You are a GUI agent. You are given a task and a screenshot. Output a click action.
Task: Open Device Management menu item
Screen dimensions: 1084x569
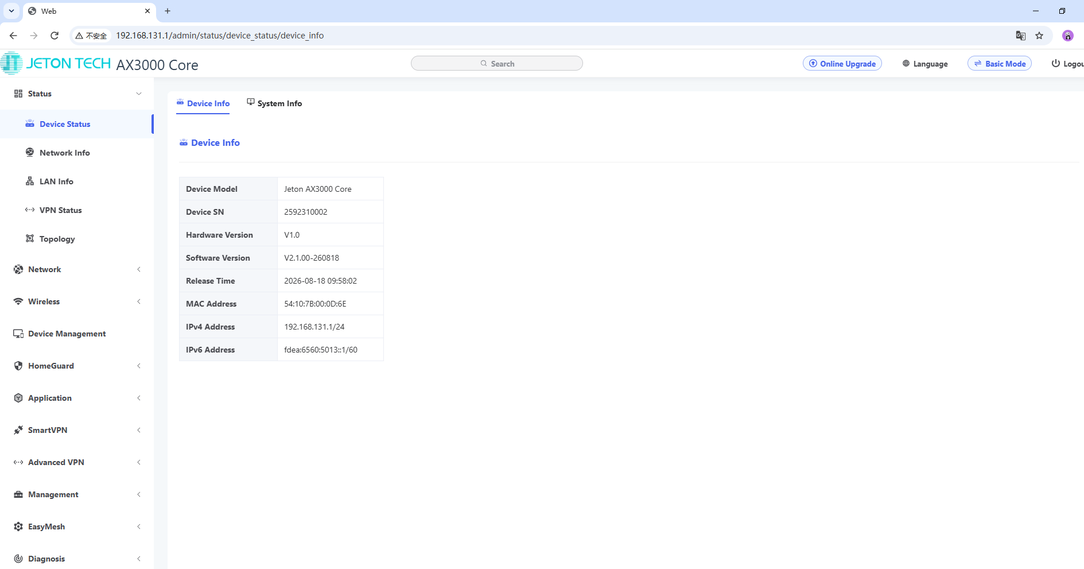tap(67, 333)
